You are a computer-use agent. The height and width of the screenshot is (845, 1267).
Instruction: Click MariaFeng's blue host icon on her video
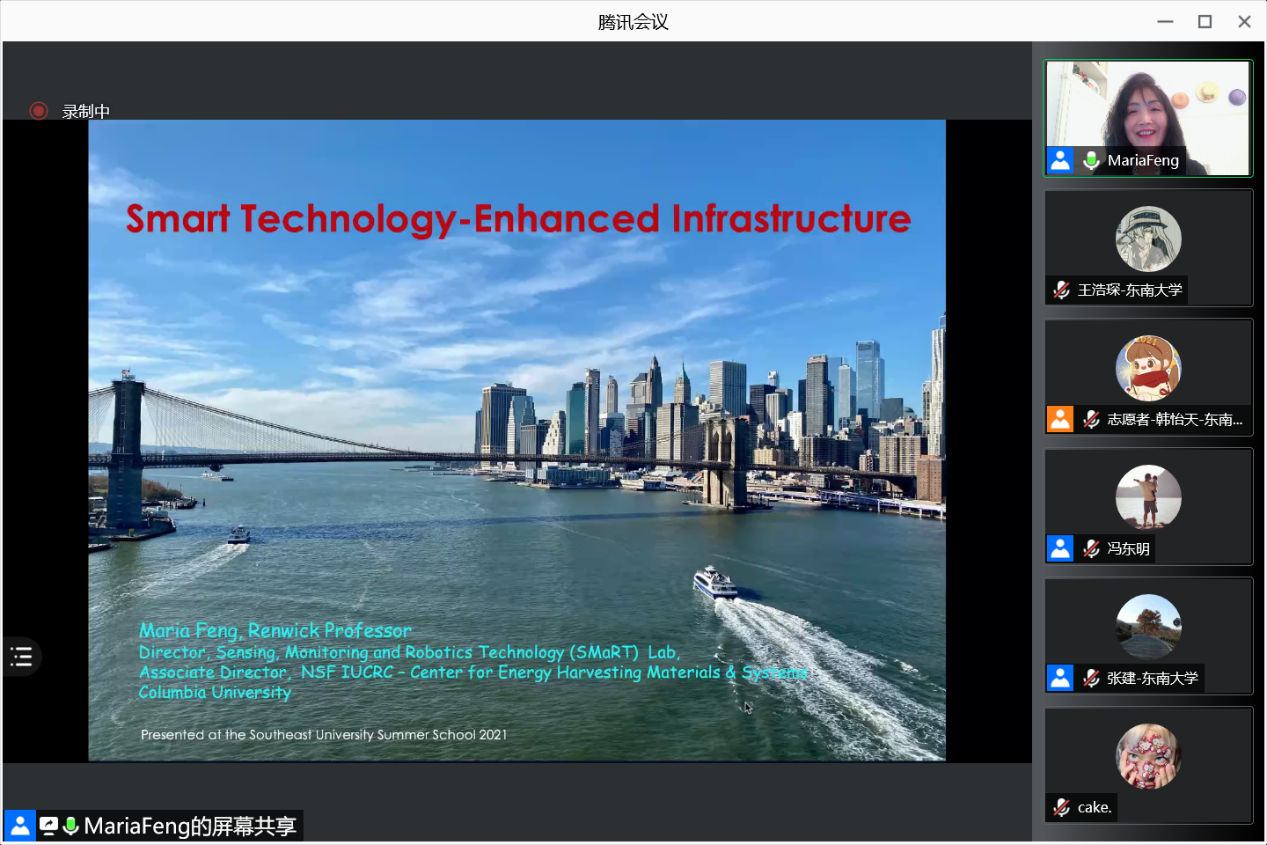(1060, 160)
